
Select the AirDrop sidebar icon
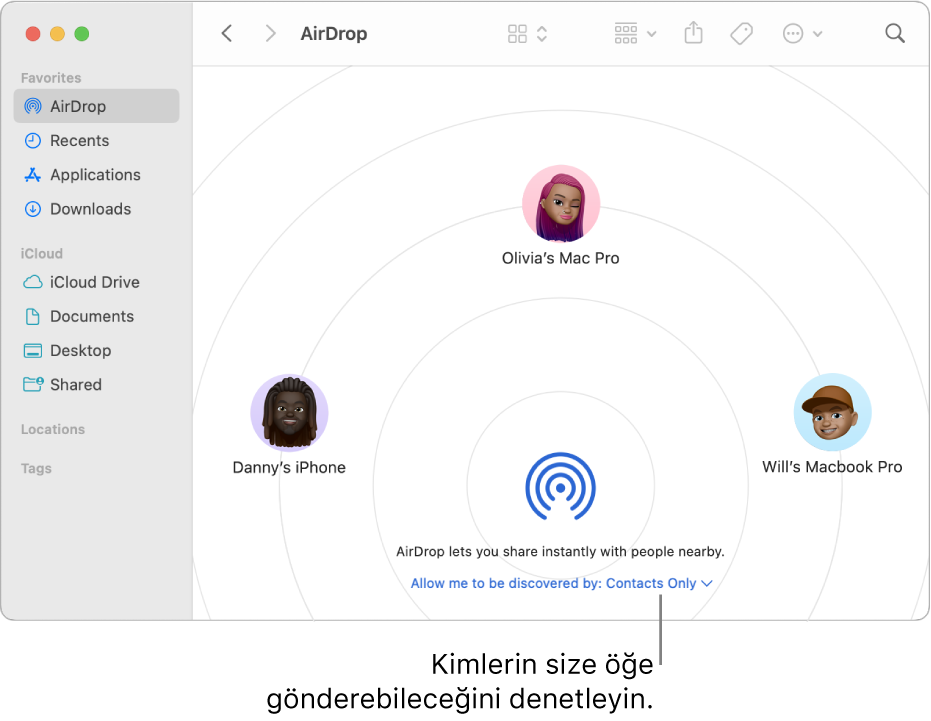click(x=33, y=106)
